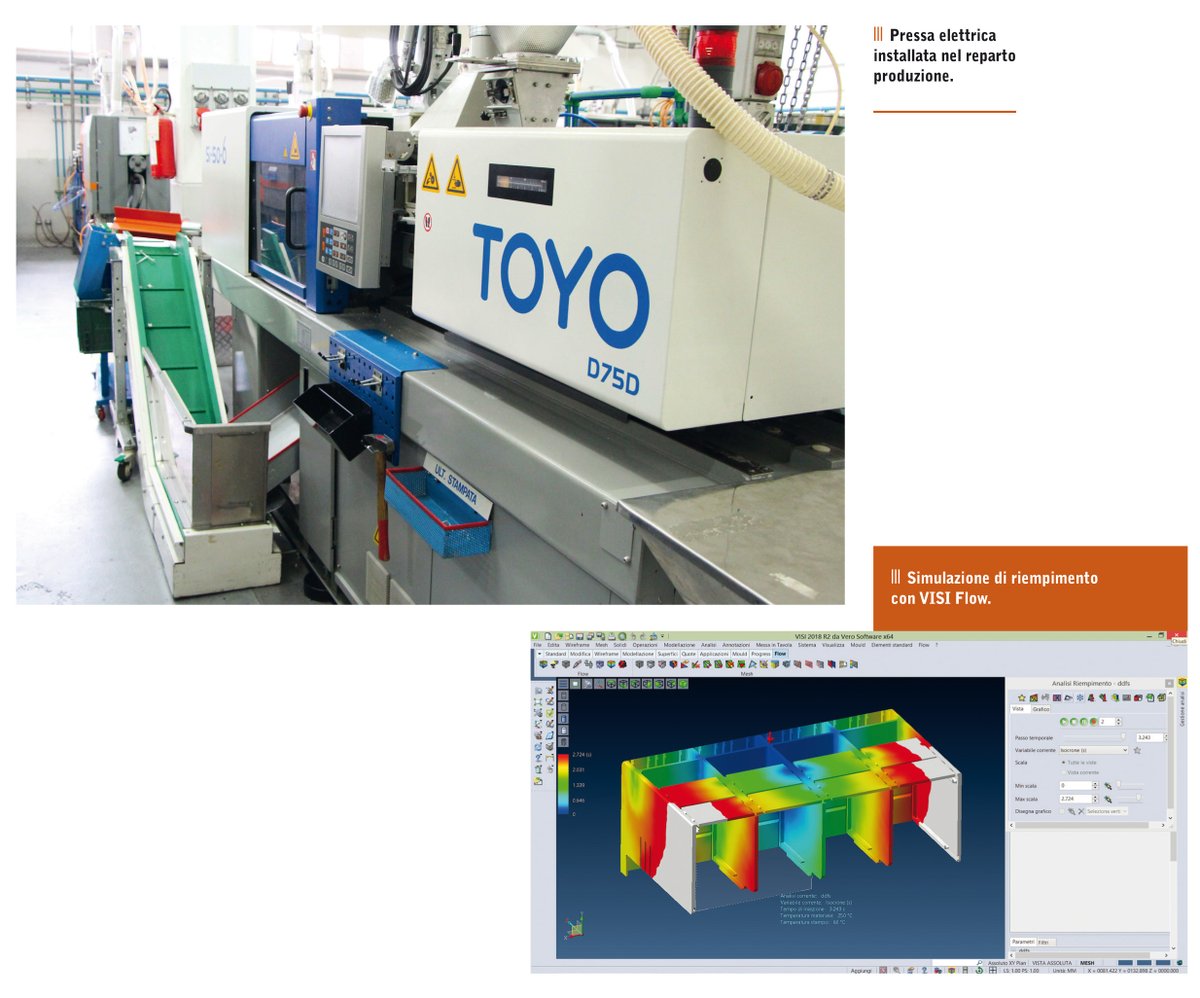Click the hamburger view menu icon in viewport
Image resolution: width=1200 pixels, height=998 pixels.
click(x=563, y=684)
